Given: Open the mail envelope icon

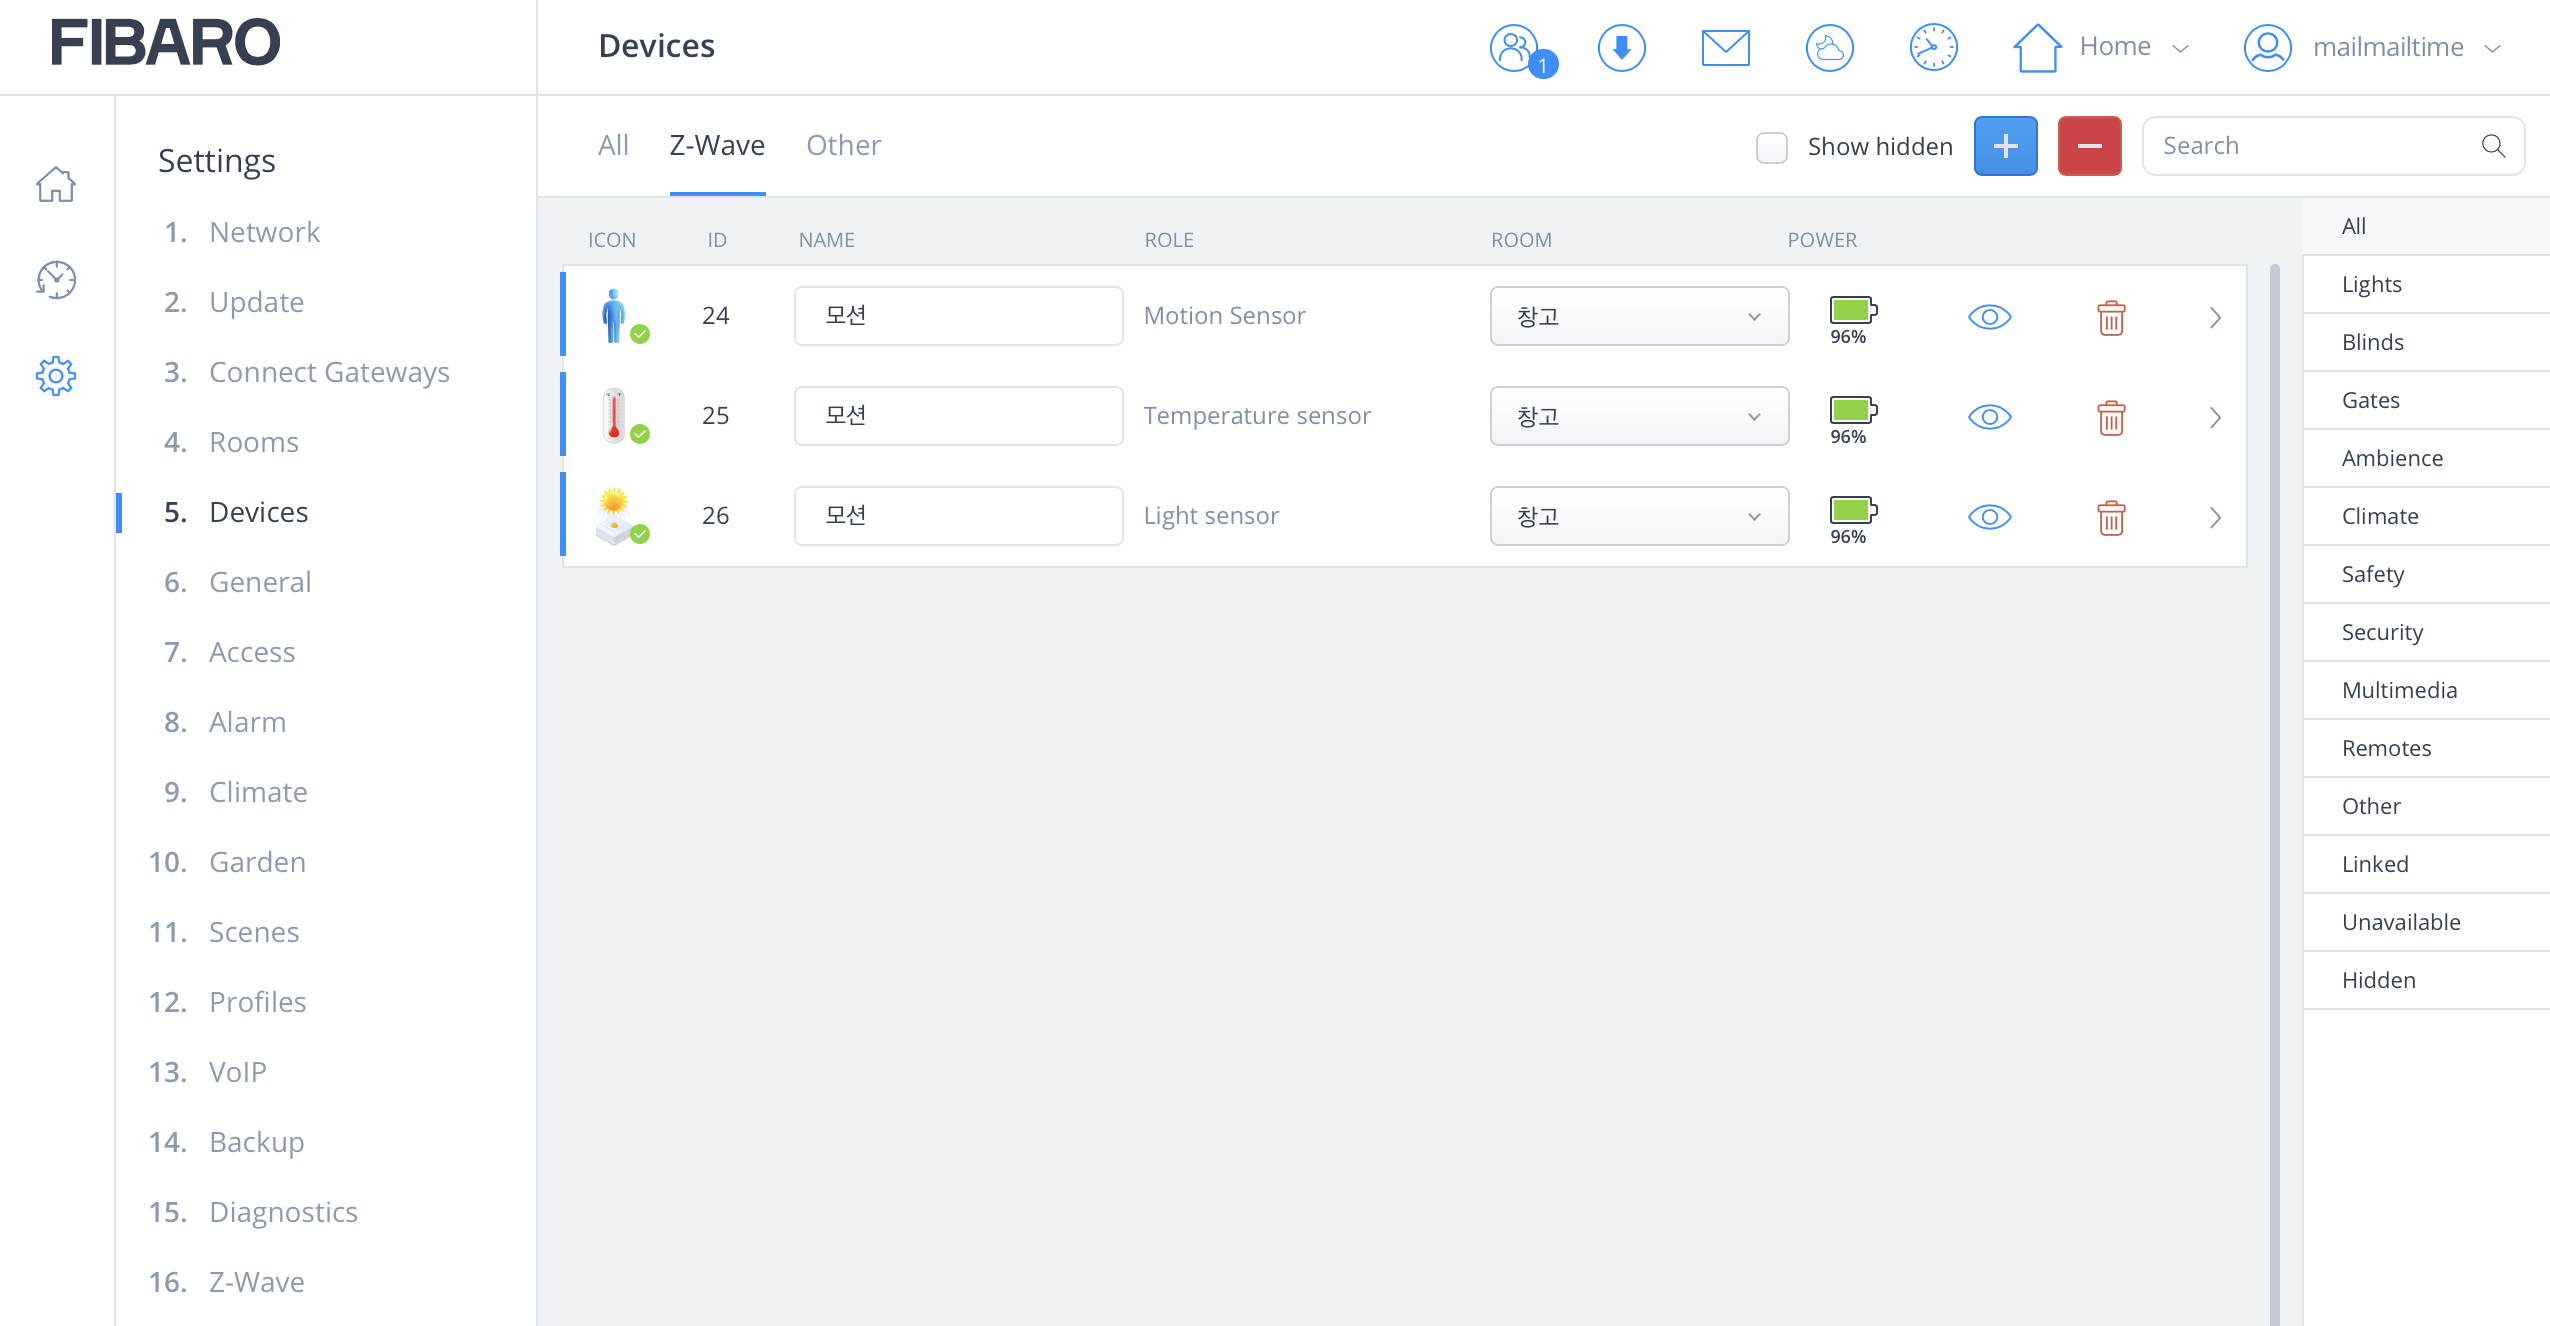Looking at the screenshot, I should (1725, 48).
